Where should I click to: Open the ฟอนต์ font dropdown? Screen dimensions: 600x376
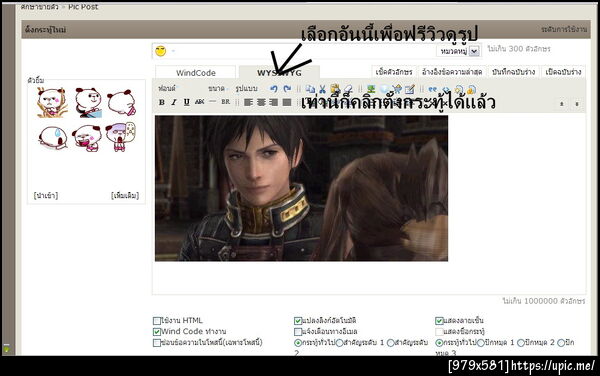(168, 88)
